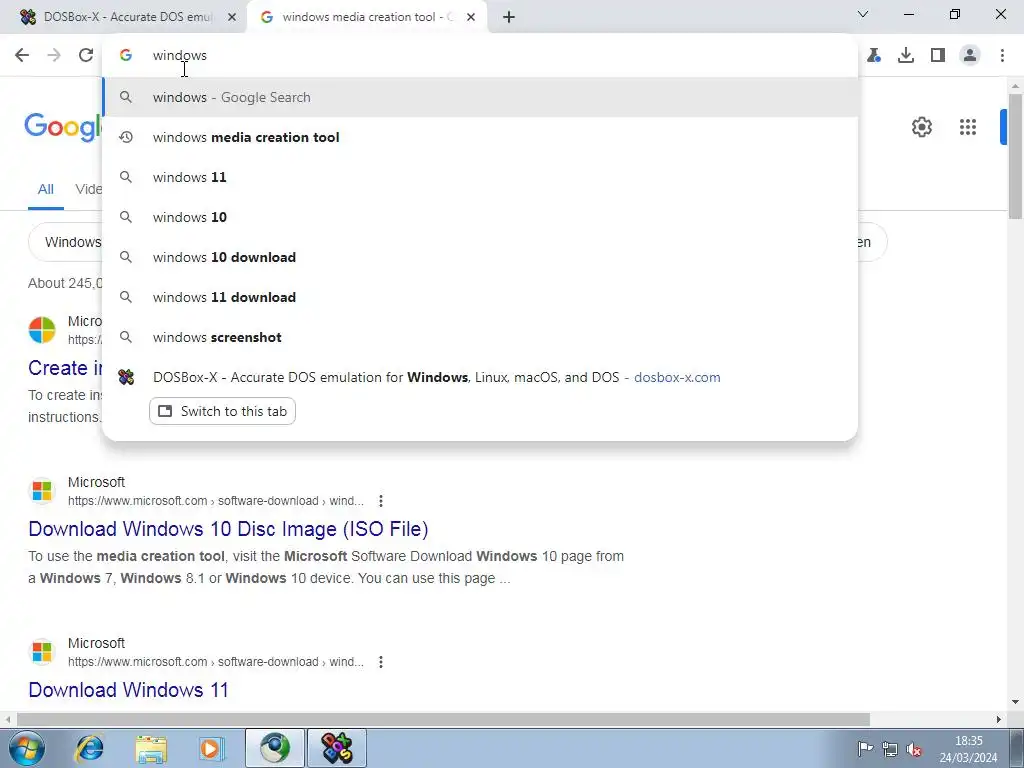
Task: Open options for the Download Windows 11 result
Action: 381,662
